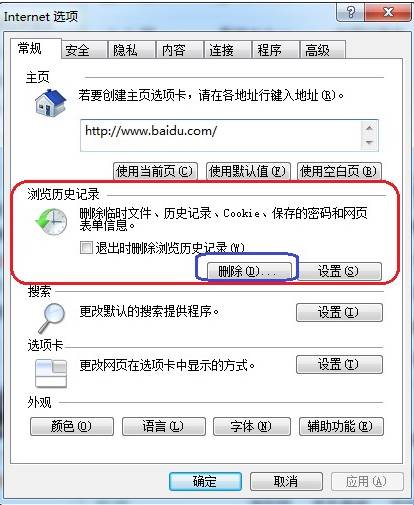Screen dimensions: 414x505
Task: Click the 删除(D)... button
Action: coord(249,271)
